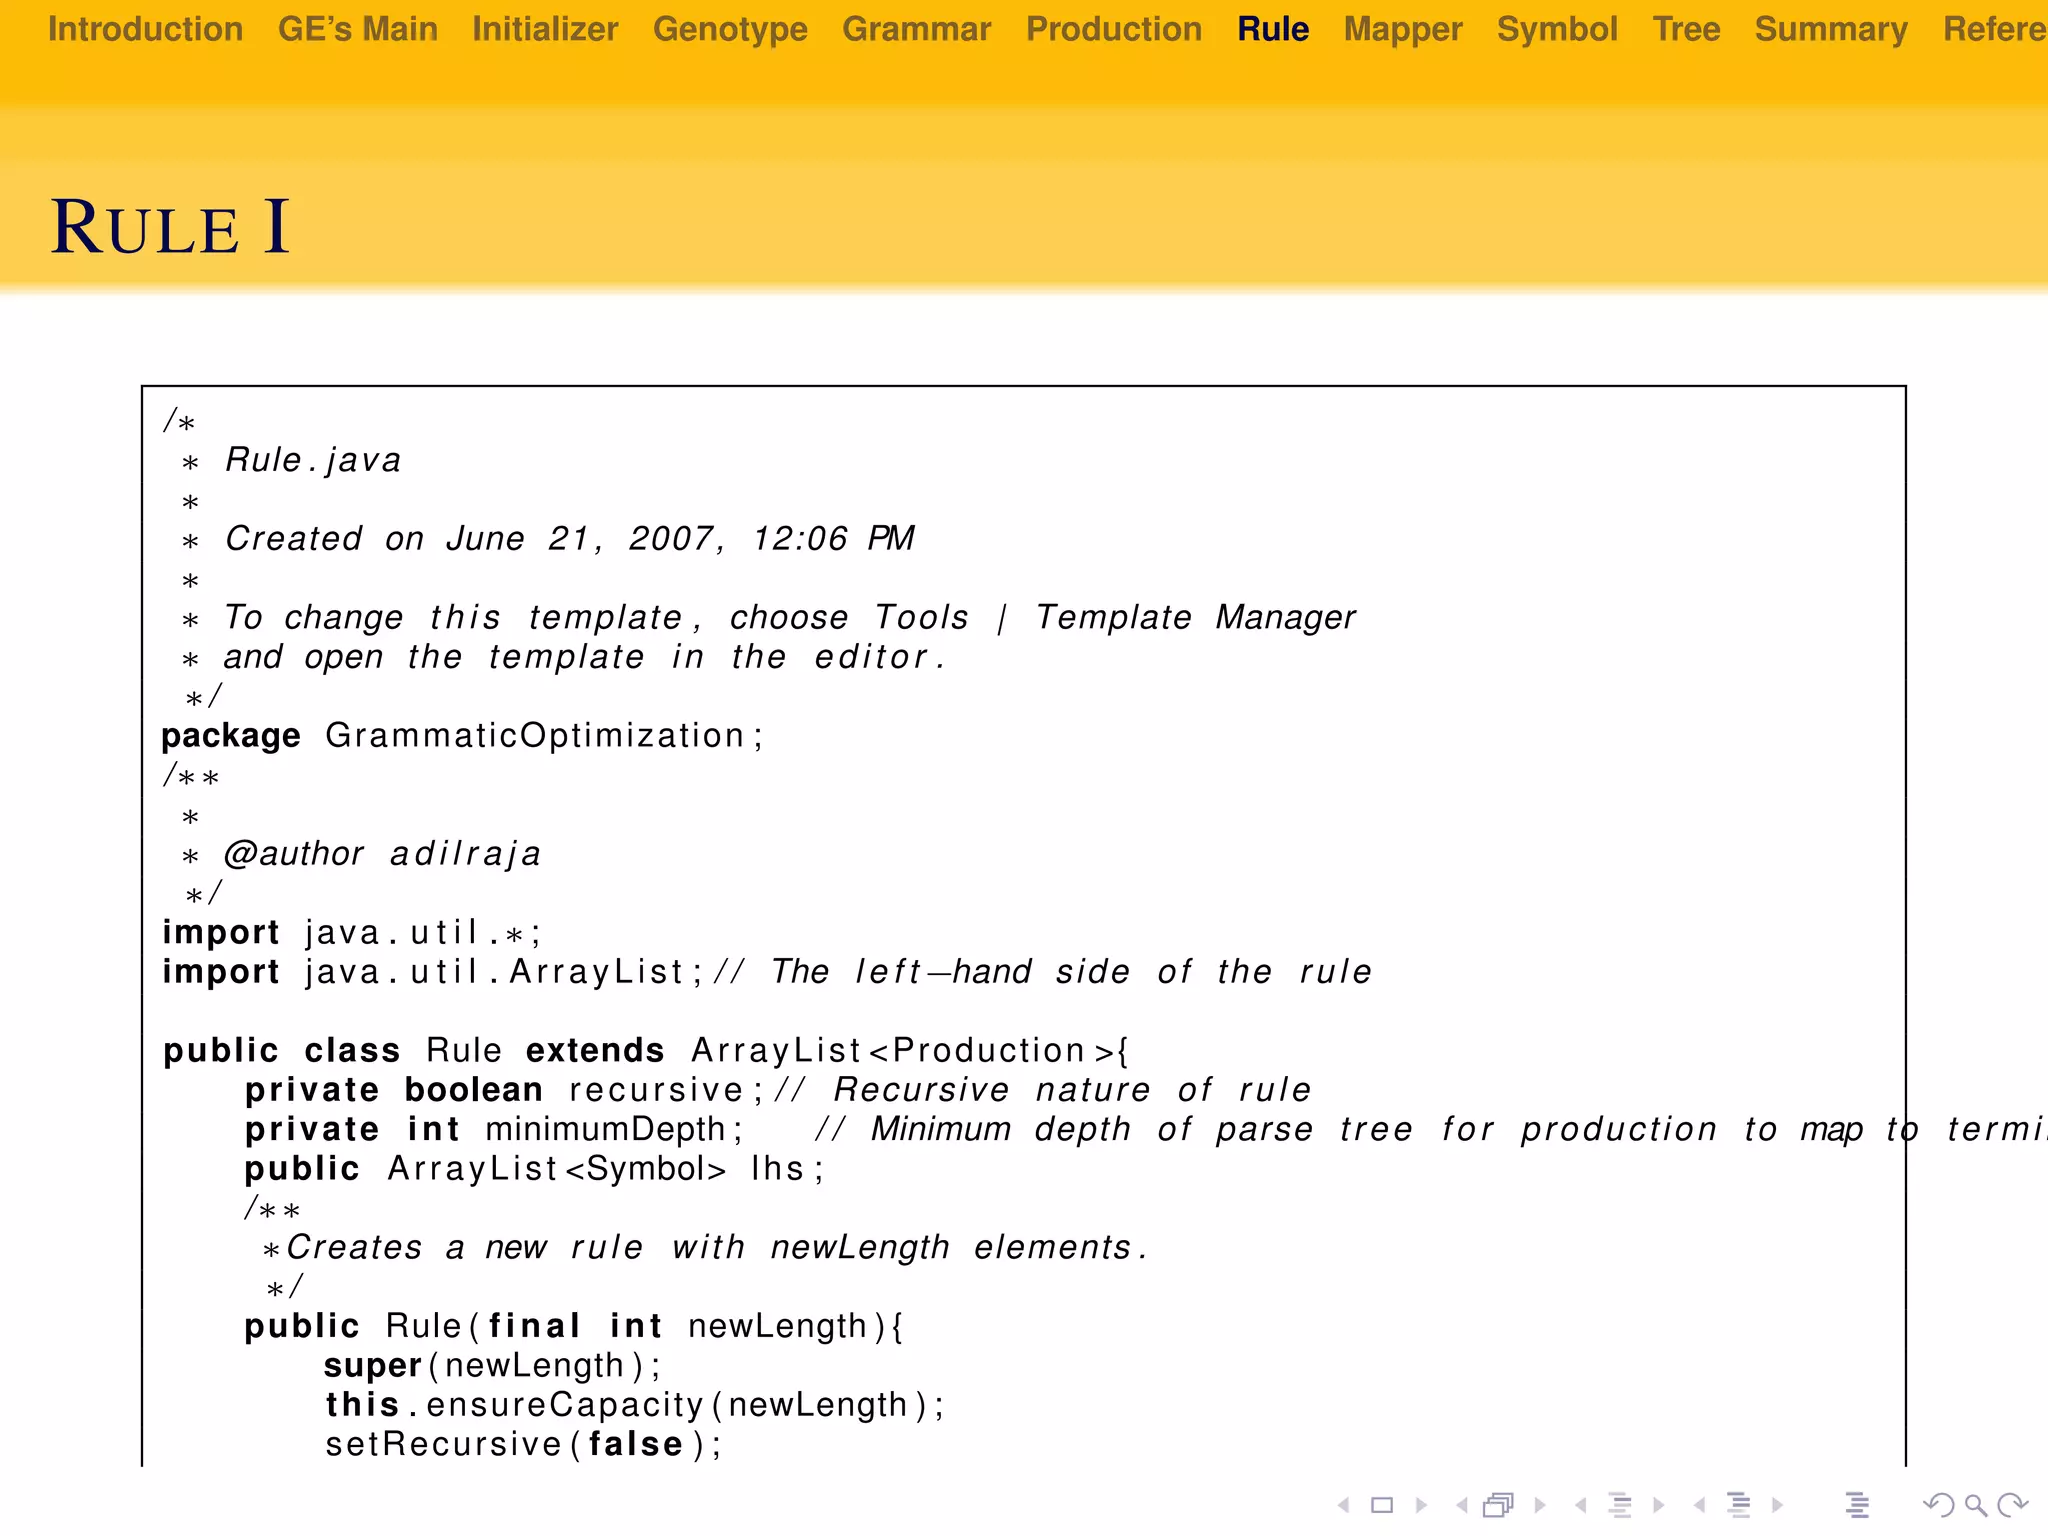Go to previous subsection arrow
This screenshot has height=1536, width=2048.
[x=1580, y=1505]
